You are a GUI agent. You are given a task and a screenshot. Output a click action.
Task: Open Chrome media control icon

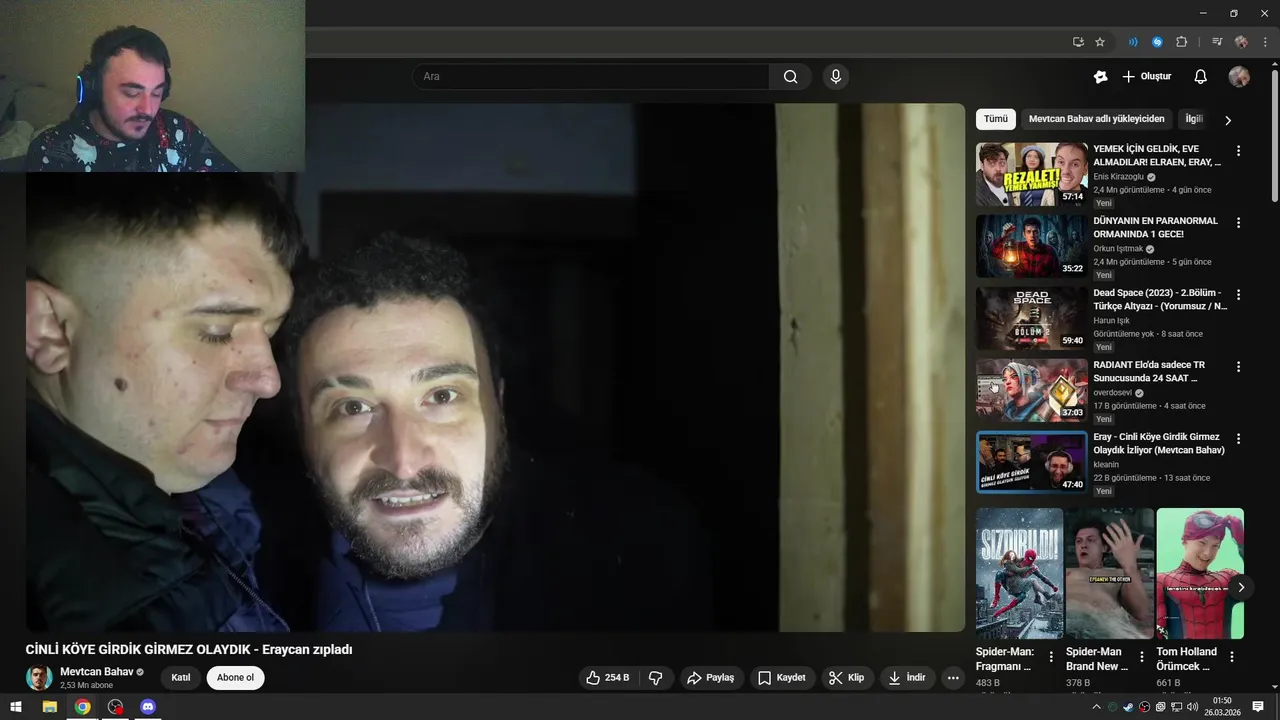click(1217, 42)
